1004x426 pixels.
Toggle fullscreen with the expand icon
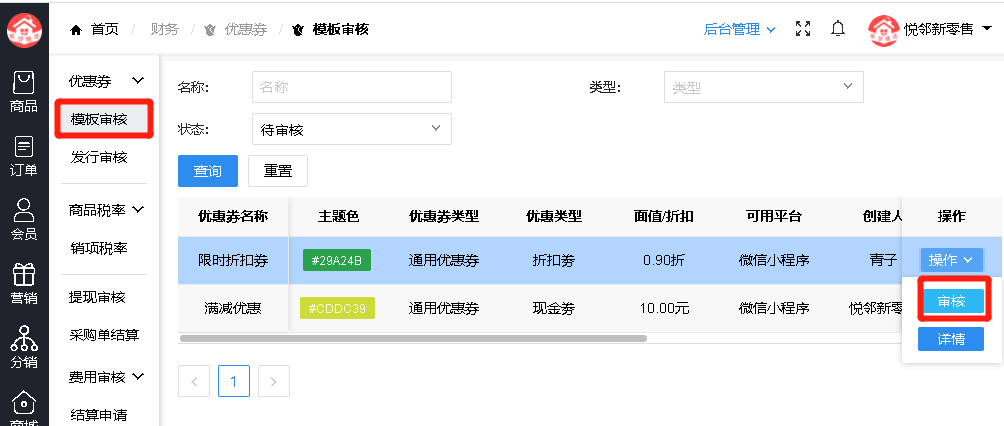802,29
